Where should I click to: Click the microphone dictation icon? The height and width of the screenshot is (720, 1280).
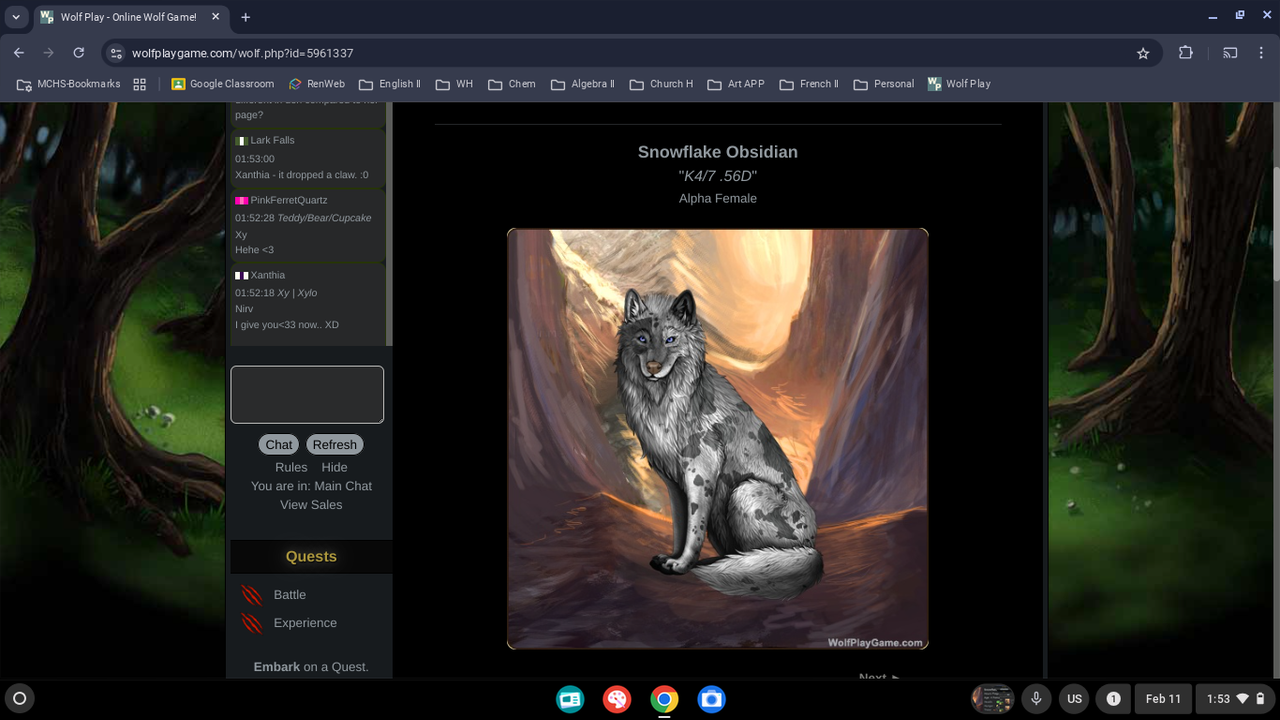click(x=1037, y=699)
